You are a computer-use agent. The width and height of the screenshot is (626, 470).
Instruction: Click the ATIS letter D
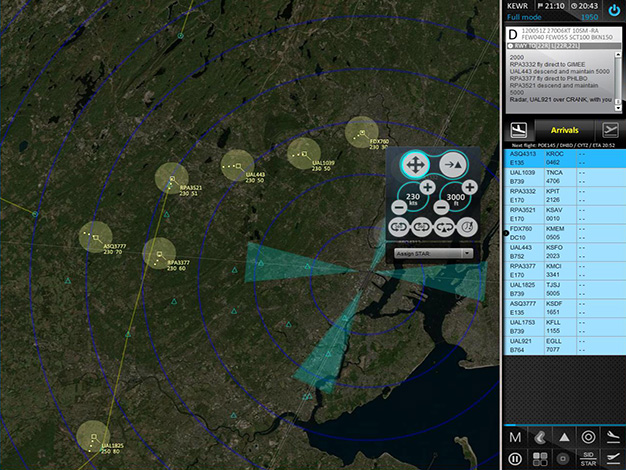(513, 34)
